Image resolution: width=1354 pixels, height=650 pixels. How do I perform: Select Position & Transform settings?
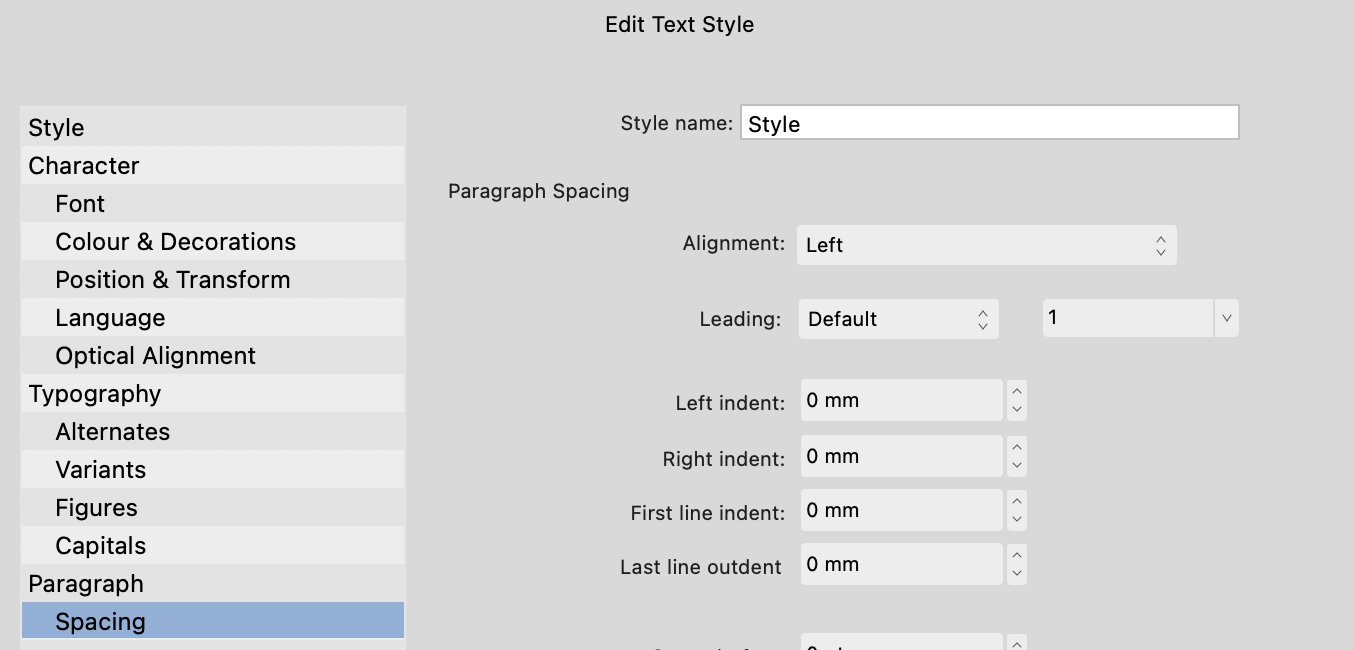[x=173, y=279]
